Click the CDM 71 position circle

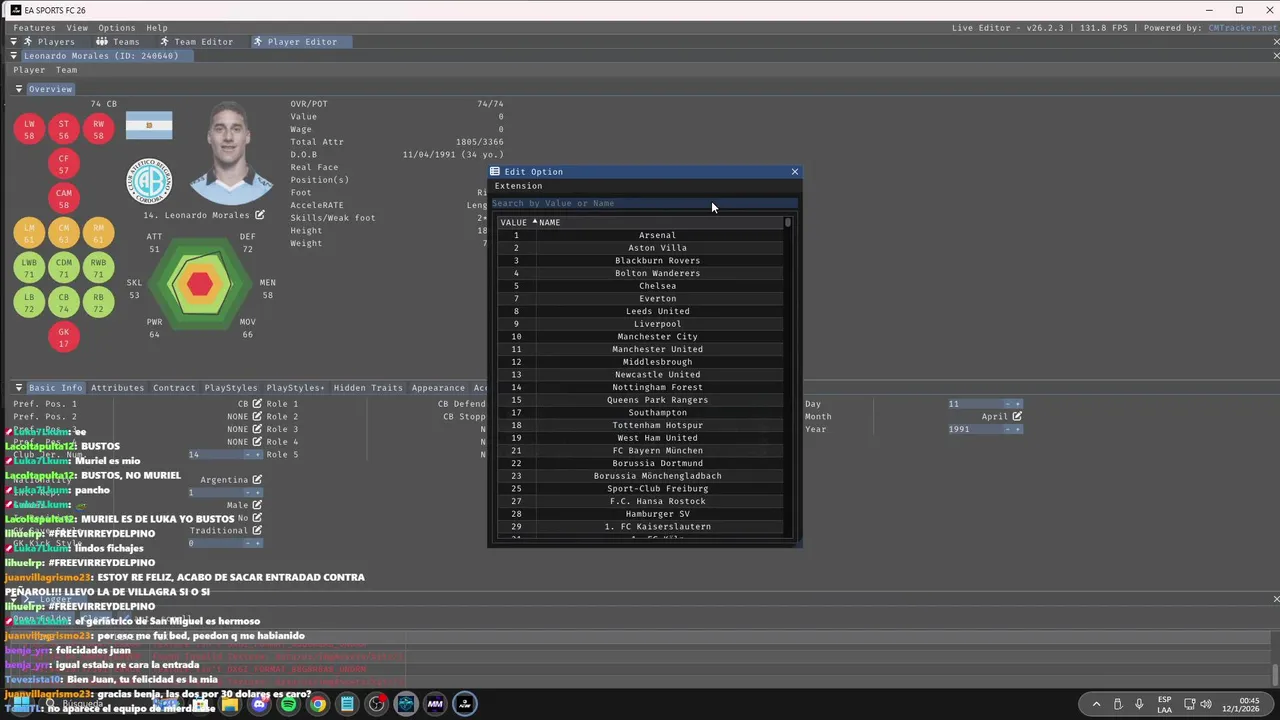pos(64,268)
